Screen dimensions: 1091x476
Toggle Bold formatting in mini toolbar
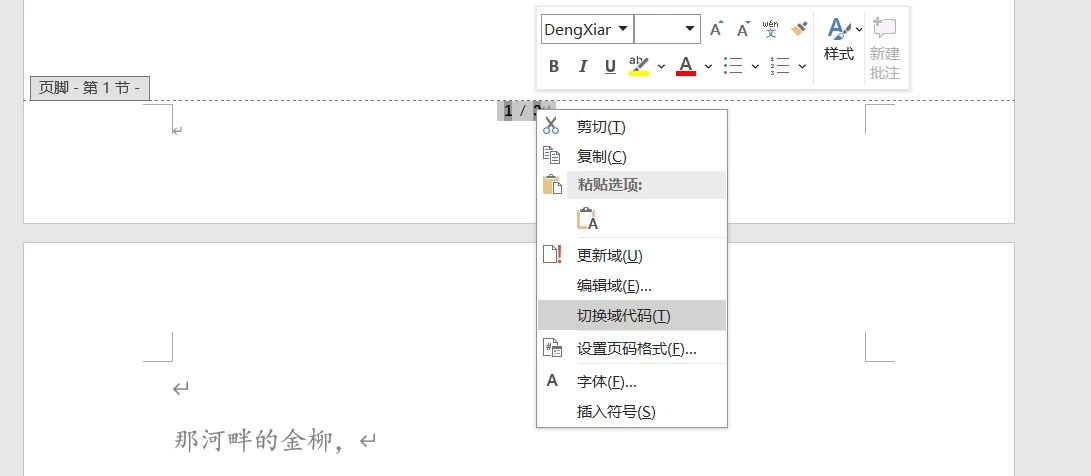(x=554, y=66)
